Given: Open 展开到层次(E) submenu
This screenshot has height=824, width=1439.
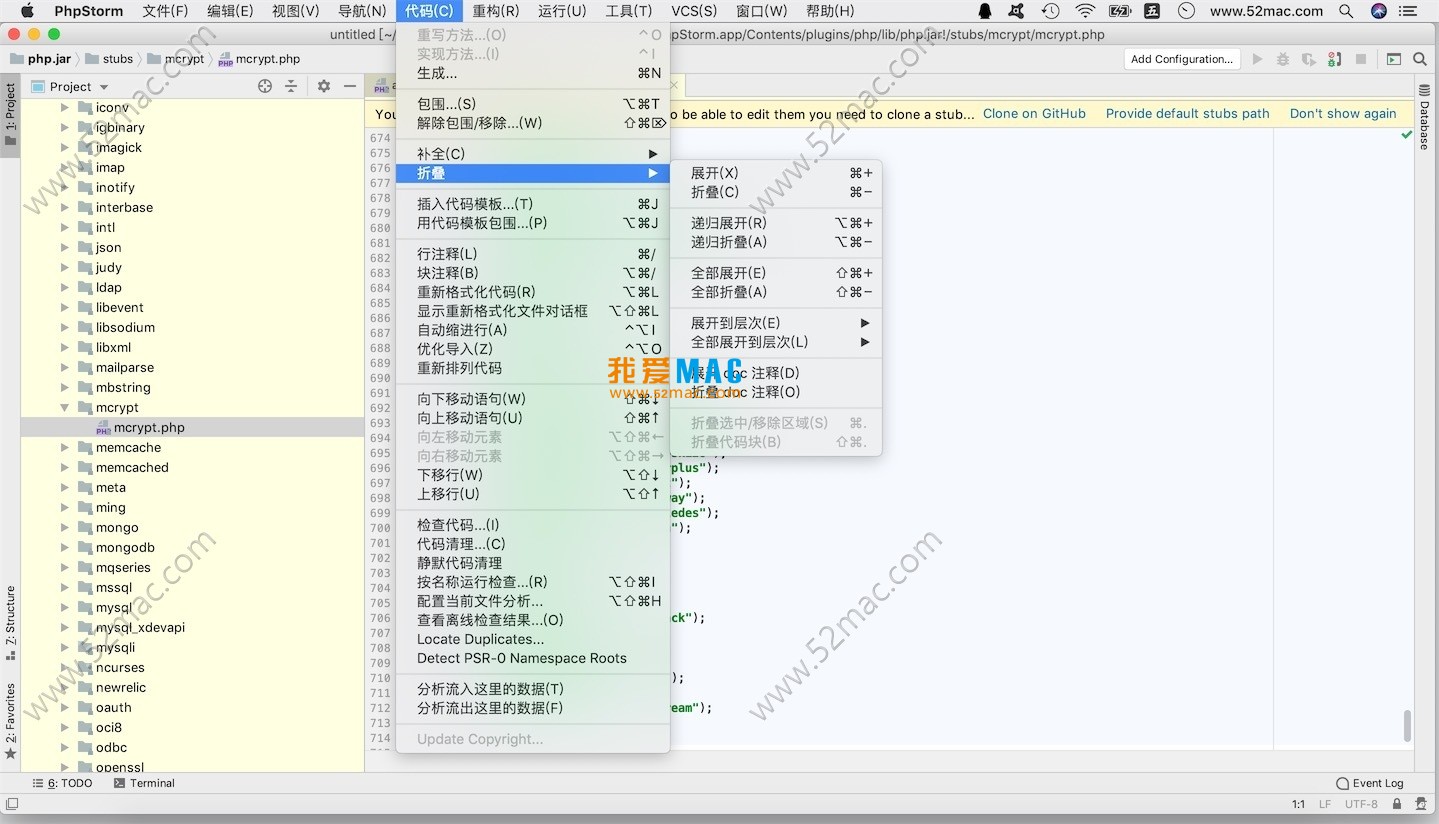Looking at the screenshot, I should click(776, 323).
